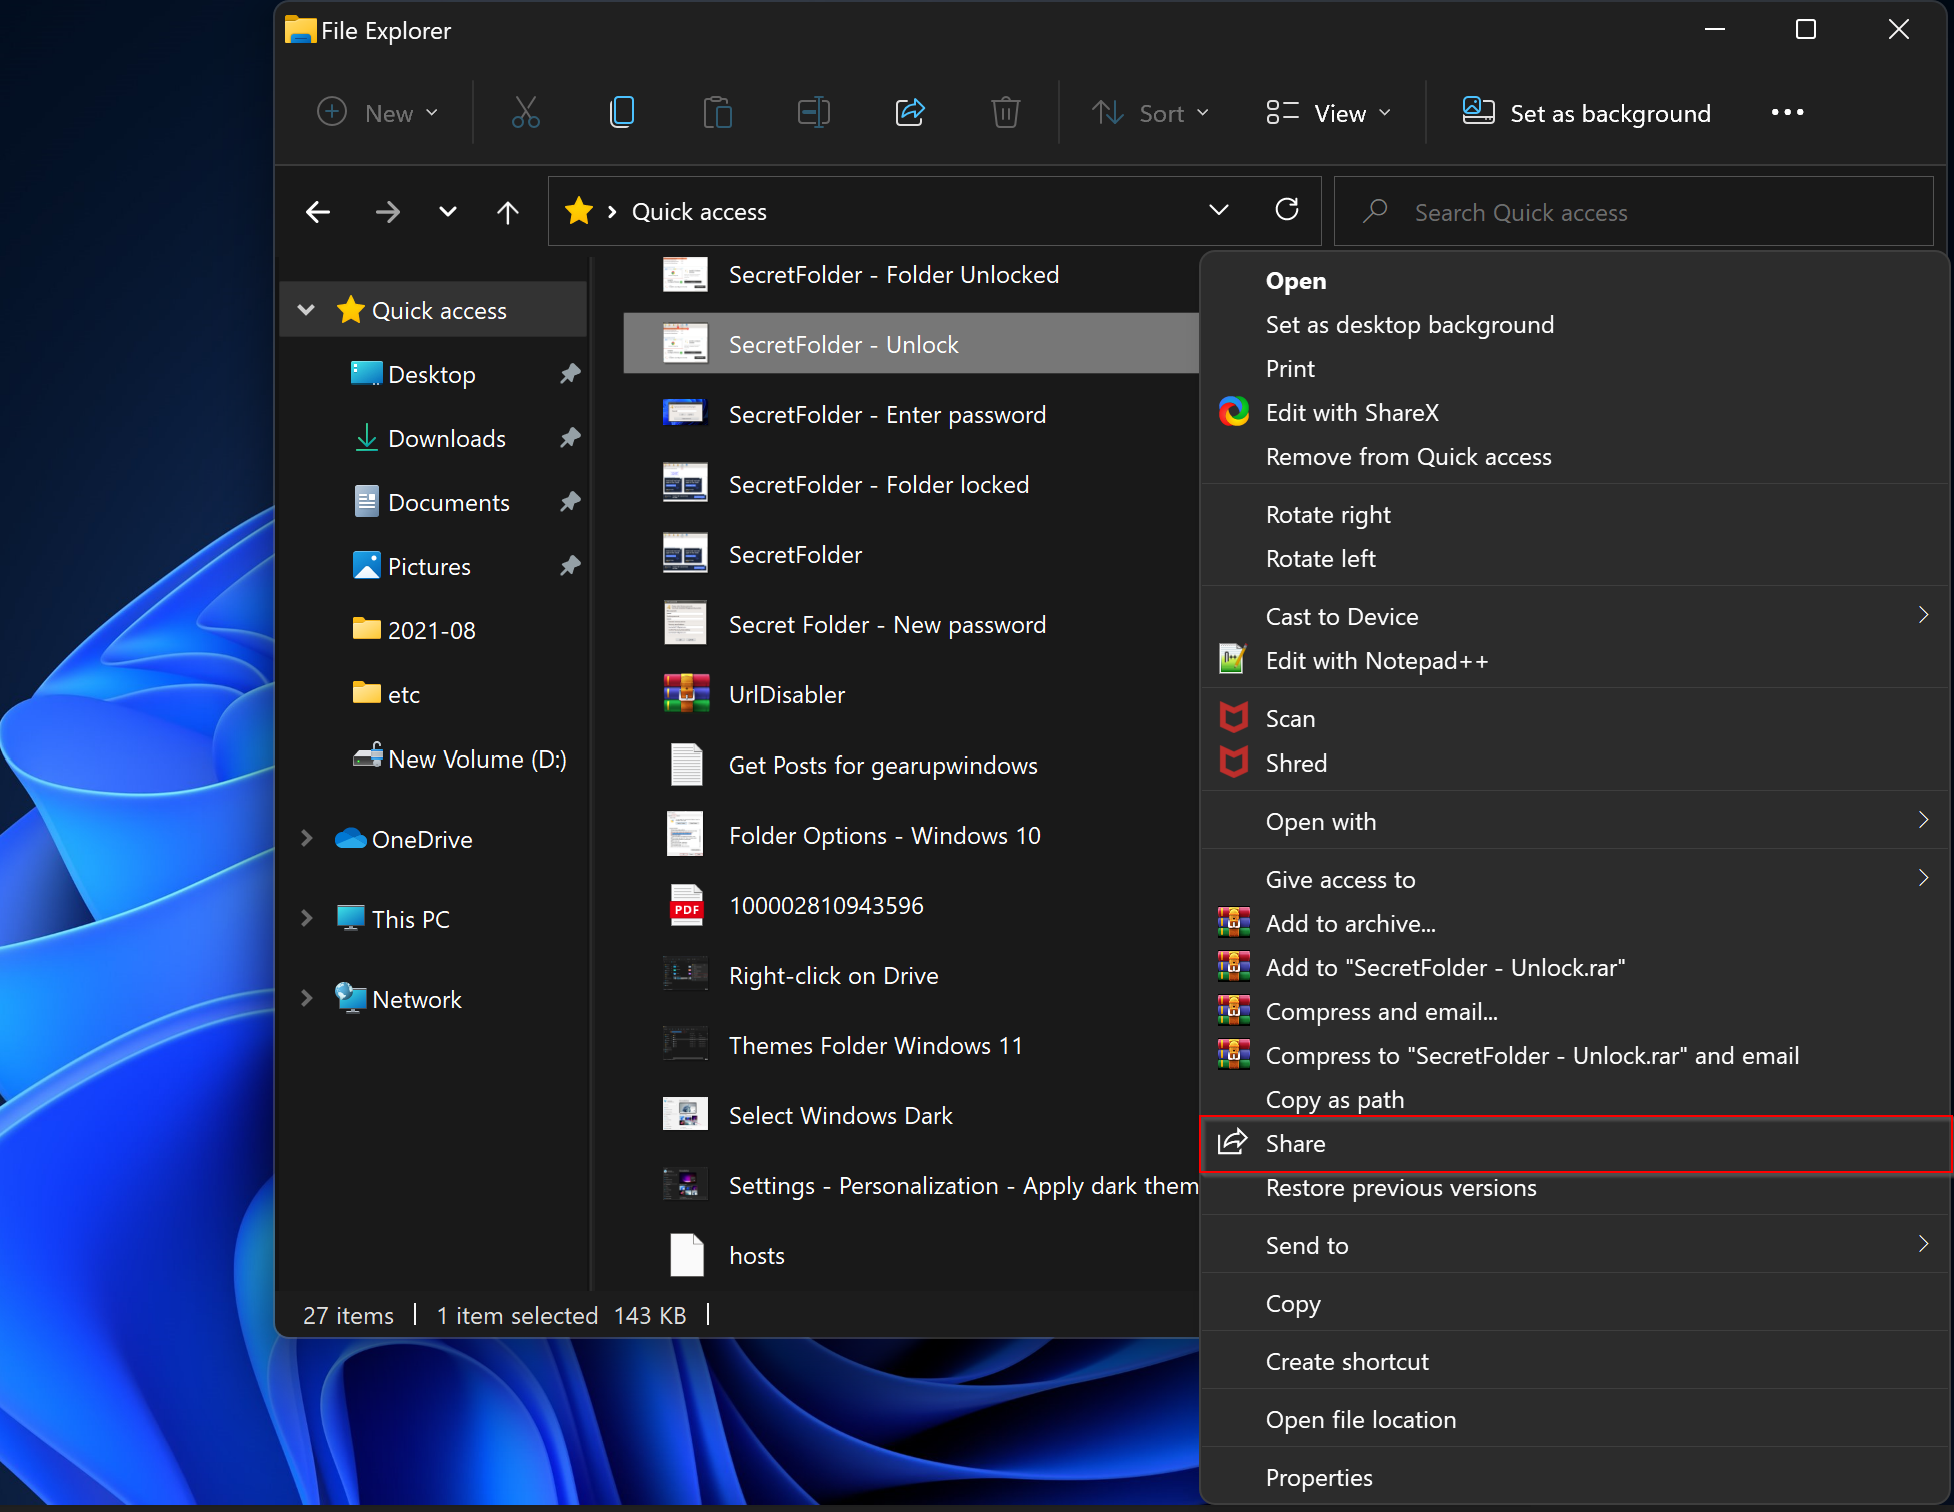This screenshot has width=1954, height=1512.
Task: Select Rotate right in context menu
Action: [x=1574, y=515]
